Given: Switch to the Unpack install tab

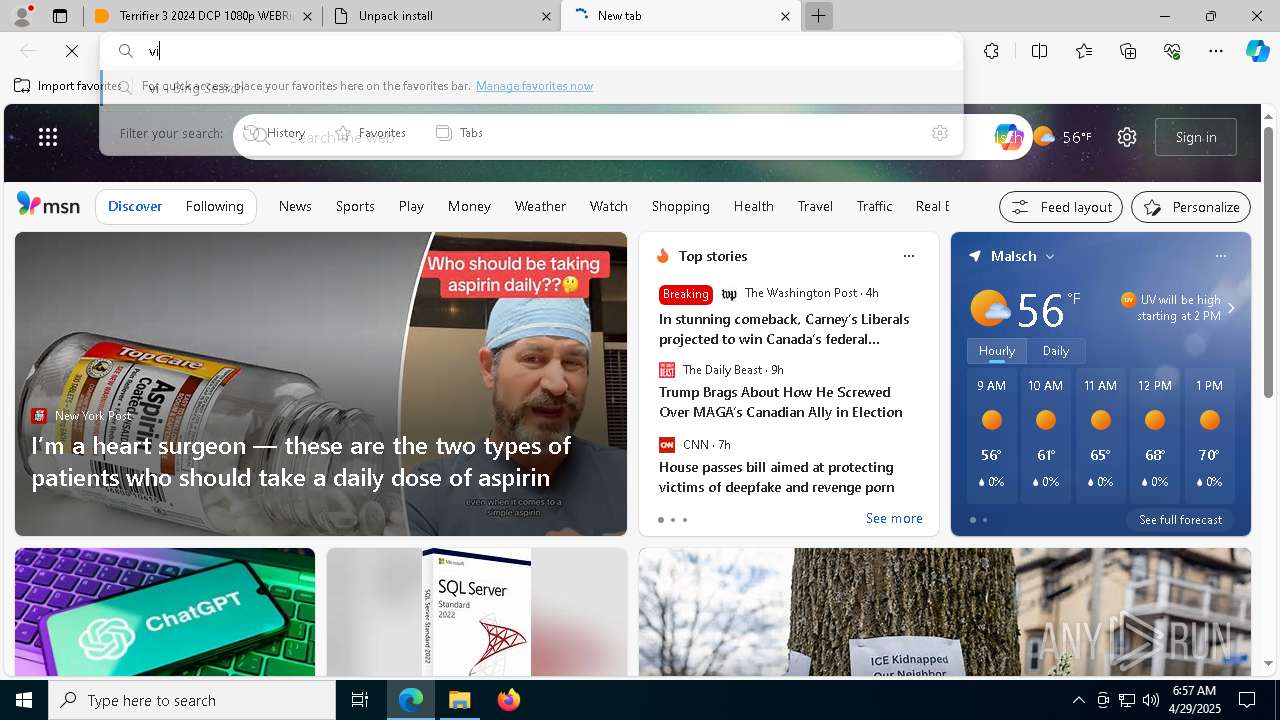Looking at the screenshot, I should (441, 16).
